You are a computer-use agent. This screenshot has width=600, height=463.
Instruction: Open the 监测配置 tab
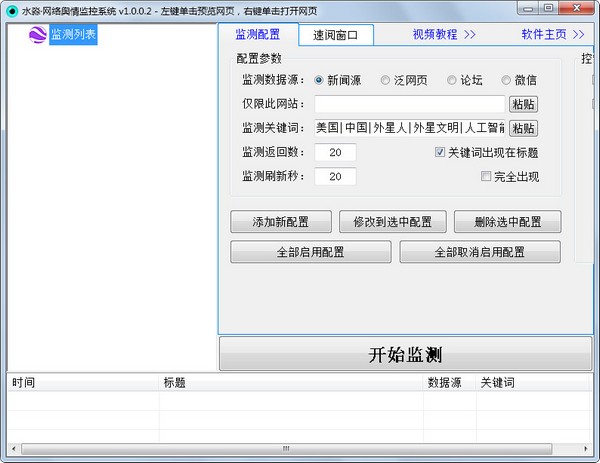[258, 34]
